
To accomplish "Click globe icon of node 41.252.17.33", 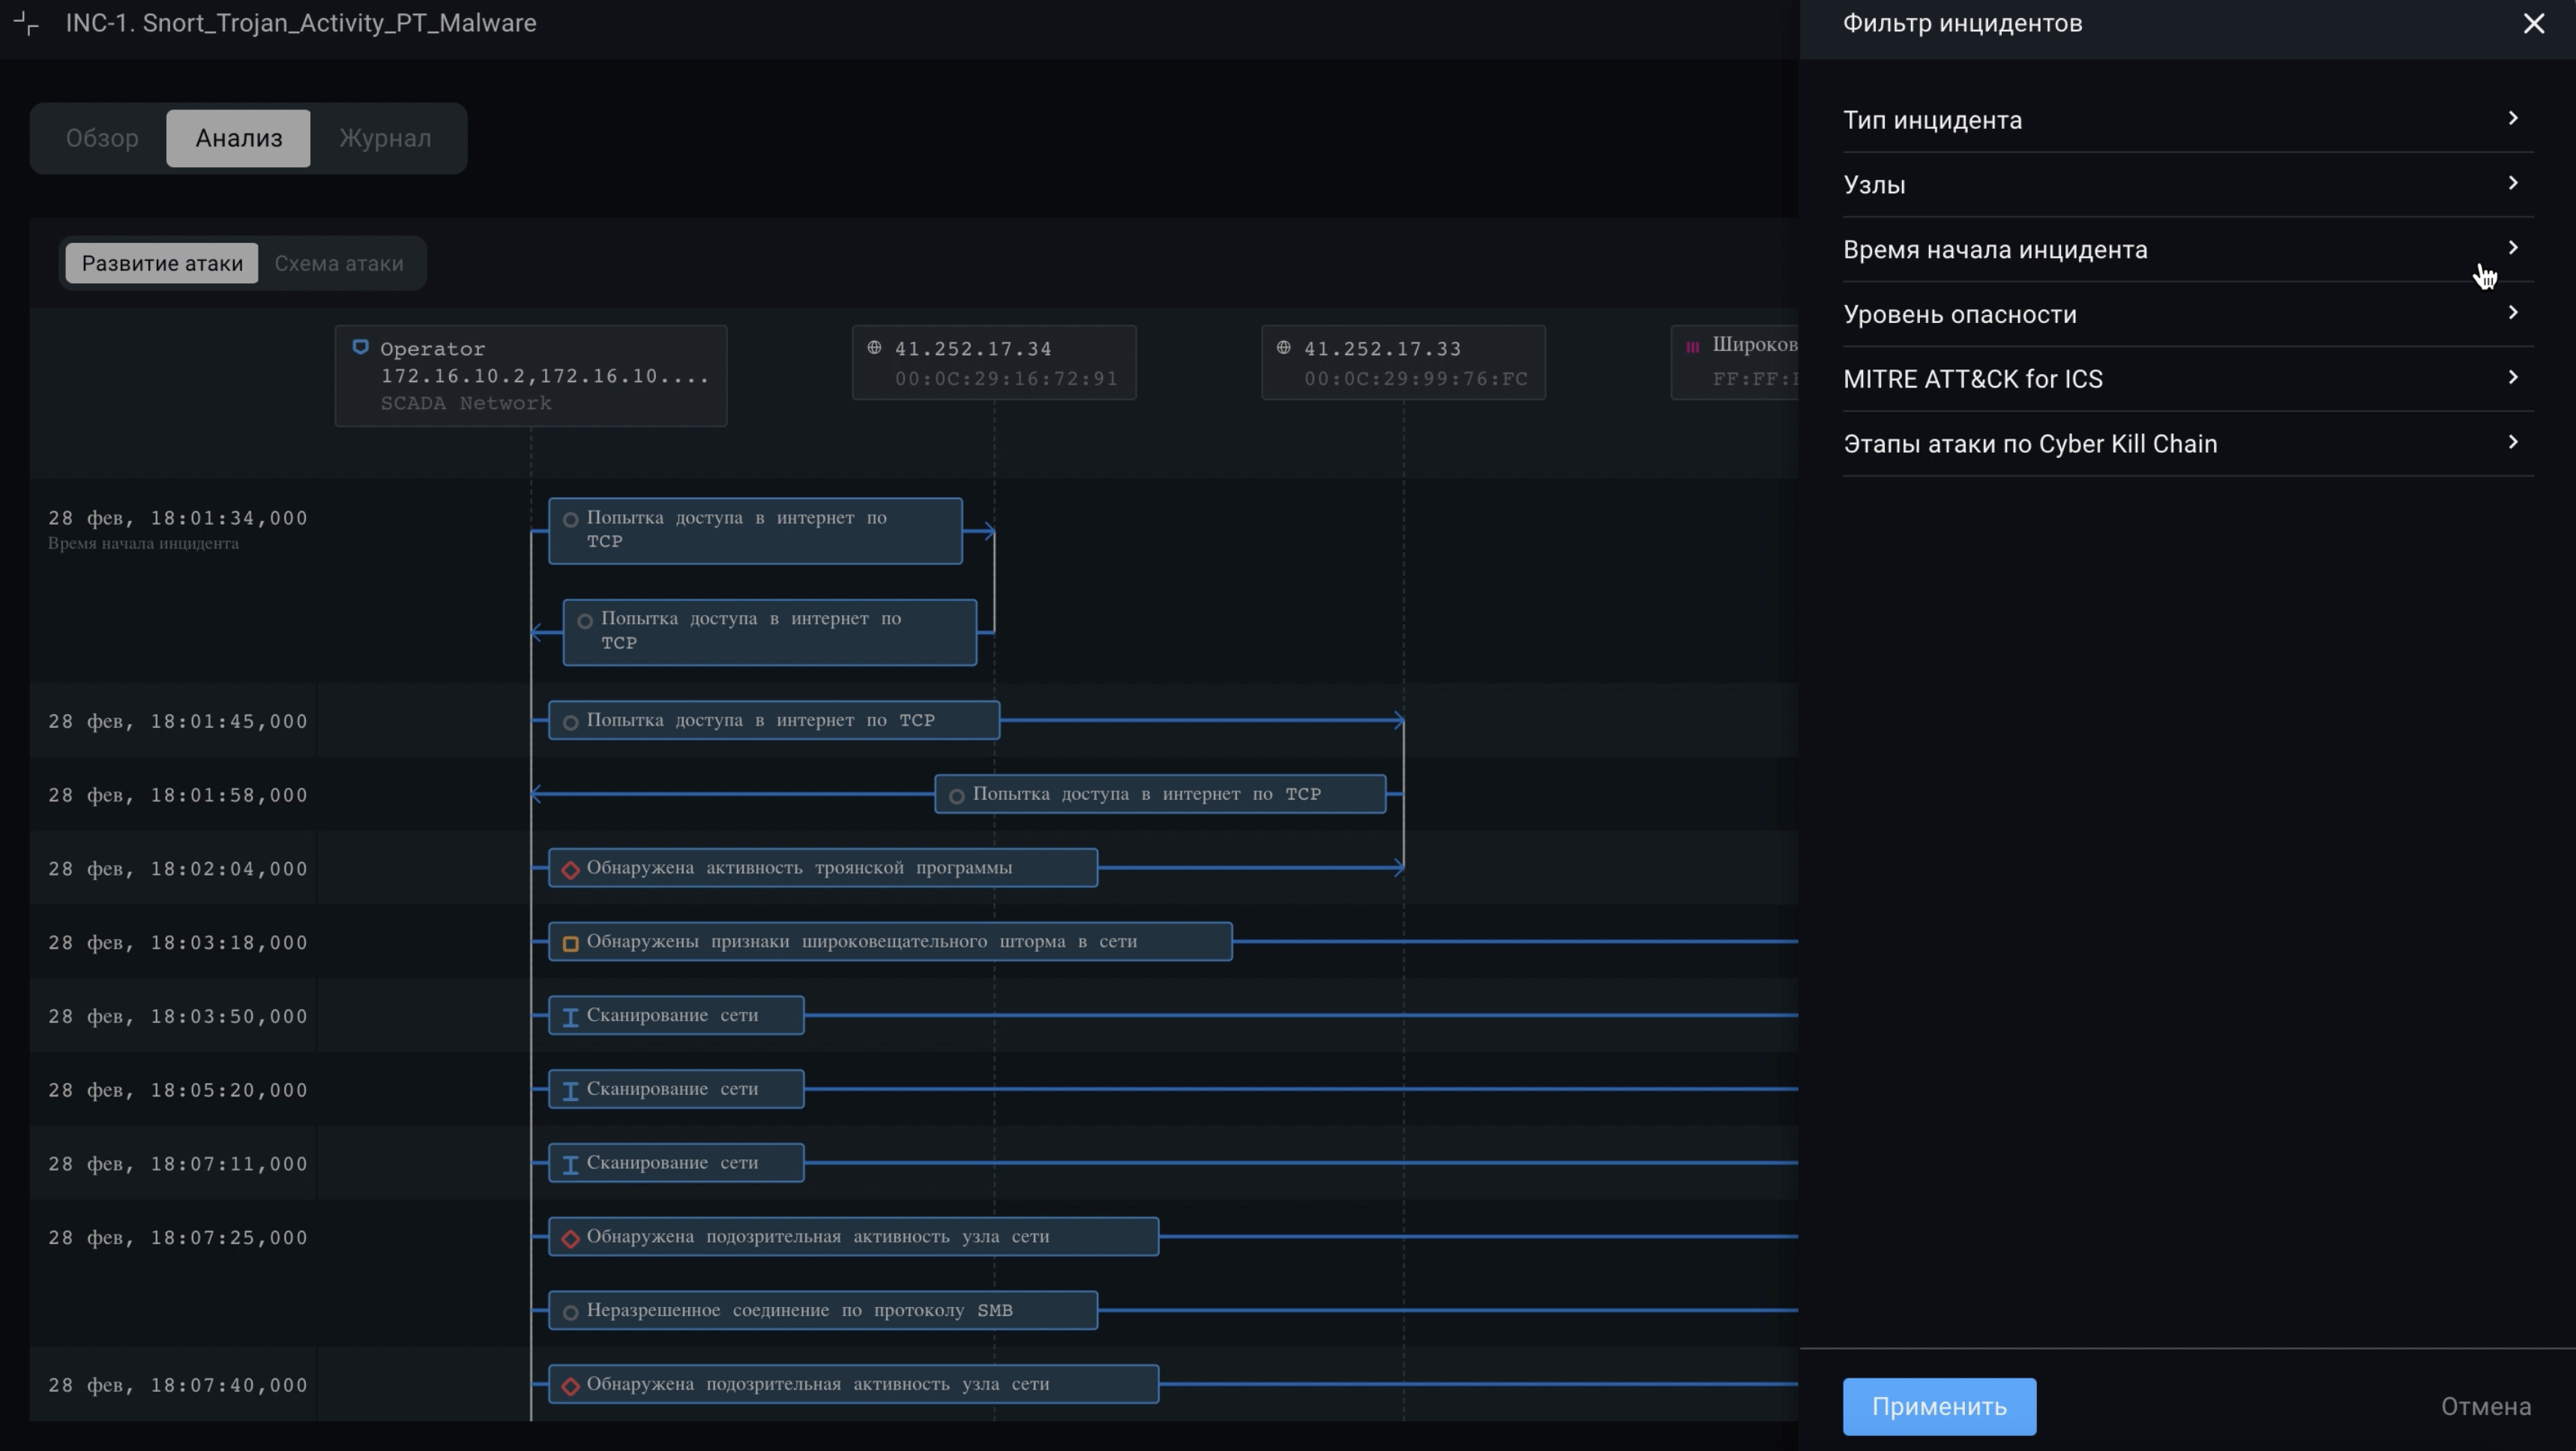I will (1284, 347).
